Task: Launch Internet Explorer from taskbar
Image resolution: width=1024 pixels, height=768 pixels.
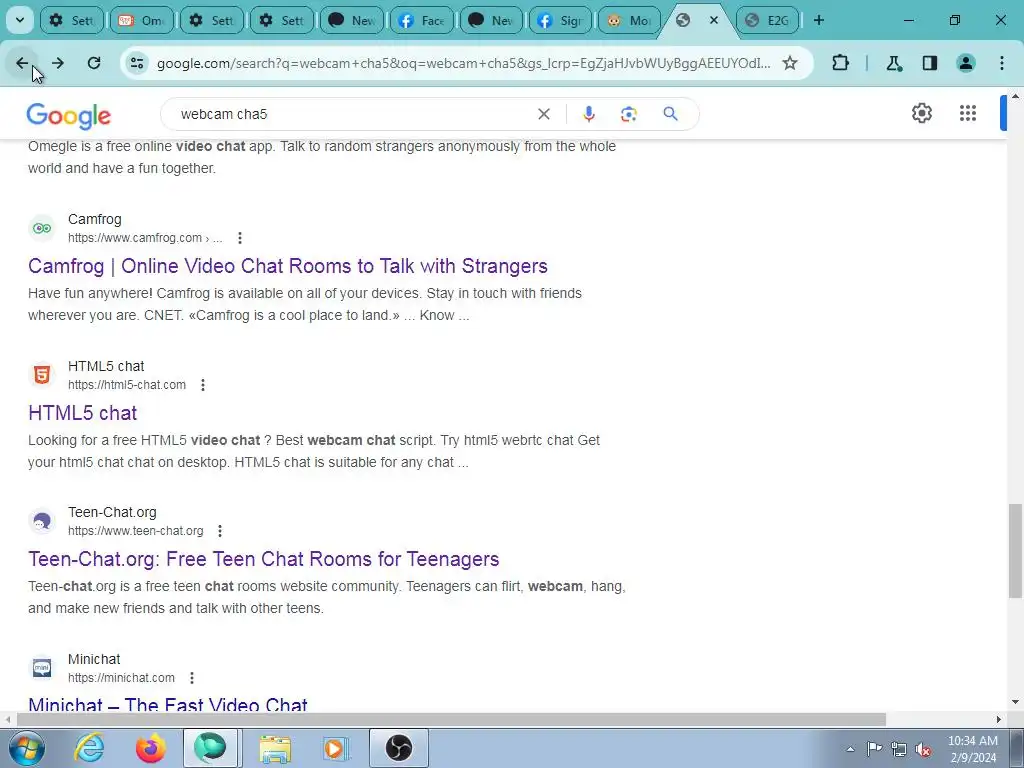Action: [89, 748]
